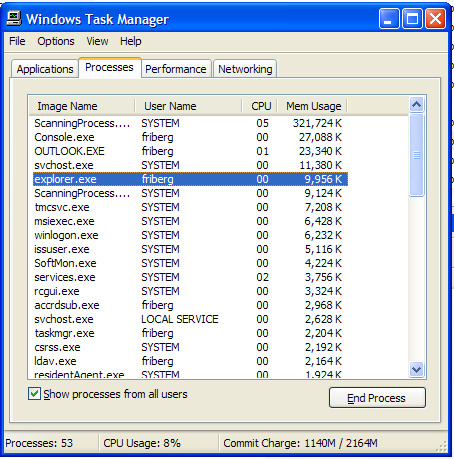The image size is (454, 459).
Task: Close the Task Manager window
Action: [x=435, y=19]
